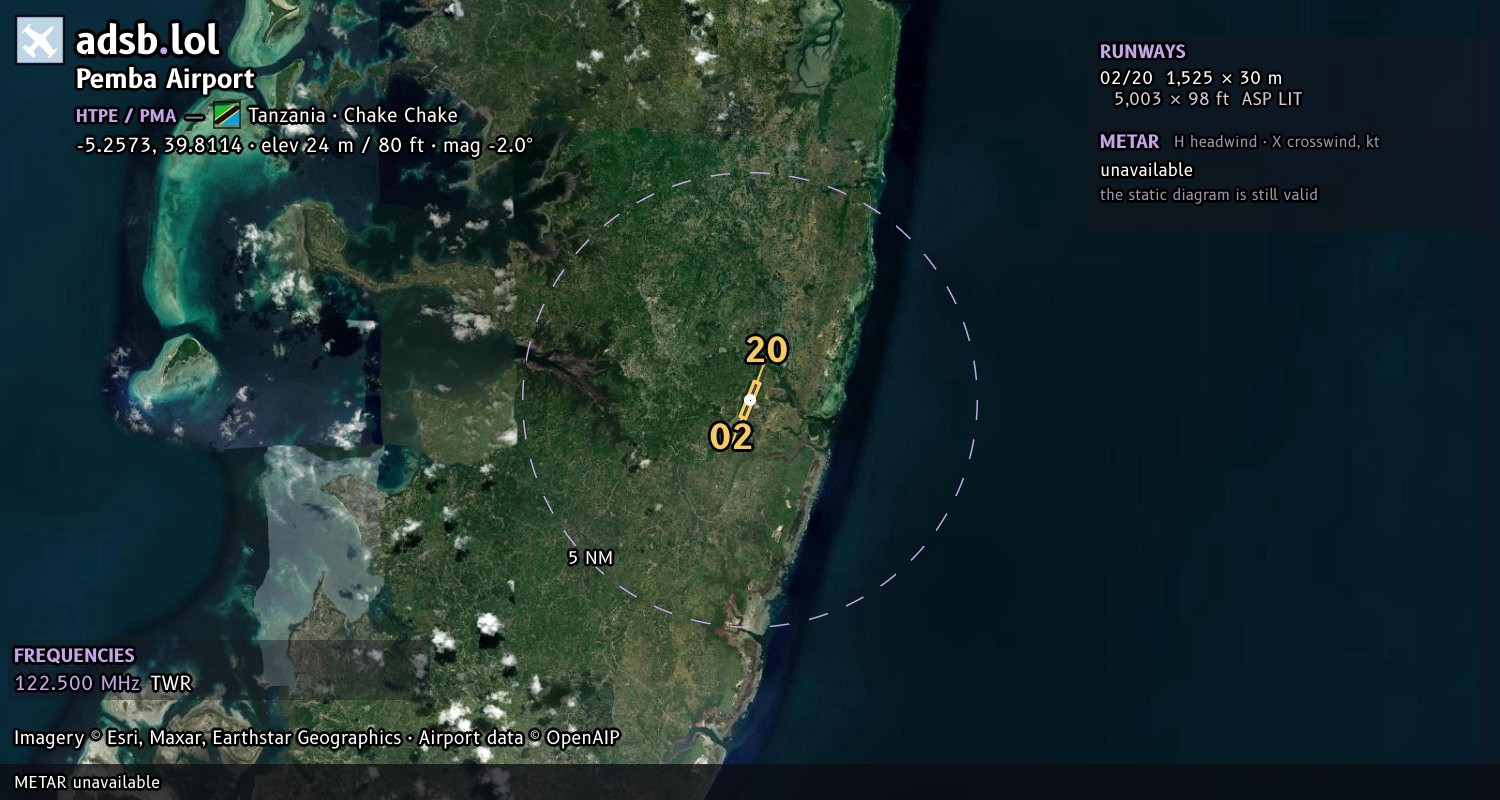Click 'the static diagram is still valid' note
The width and height of the screenshot is (1500, 800).
tap(1209, 195)
